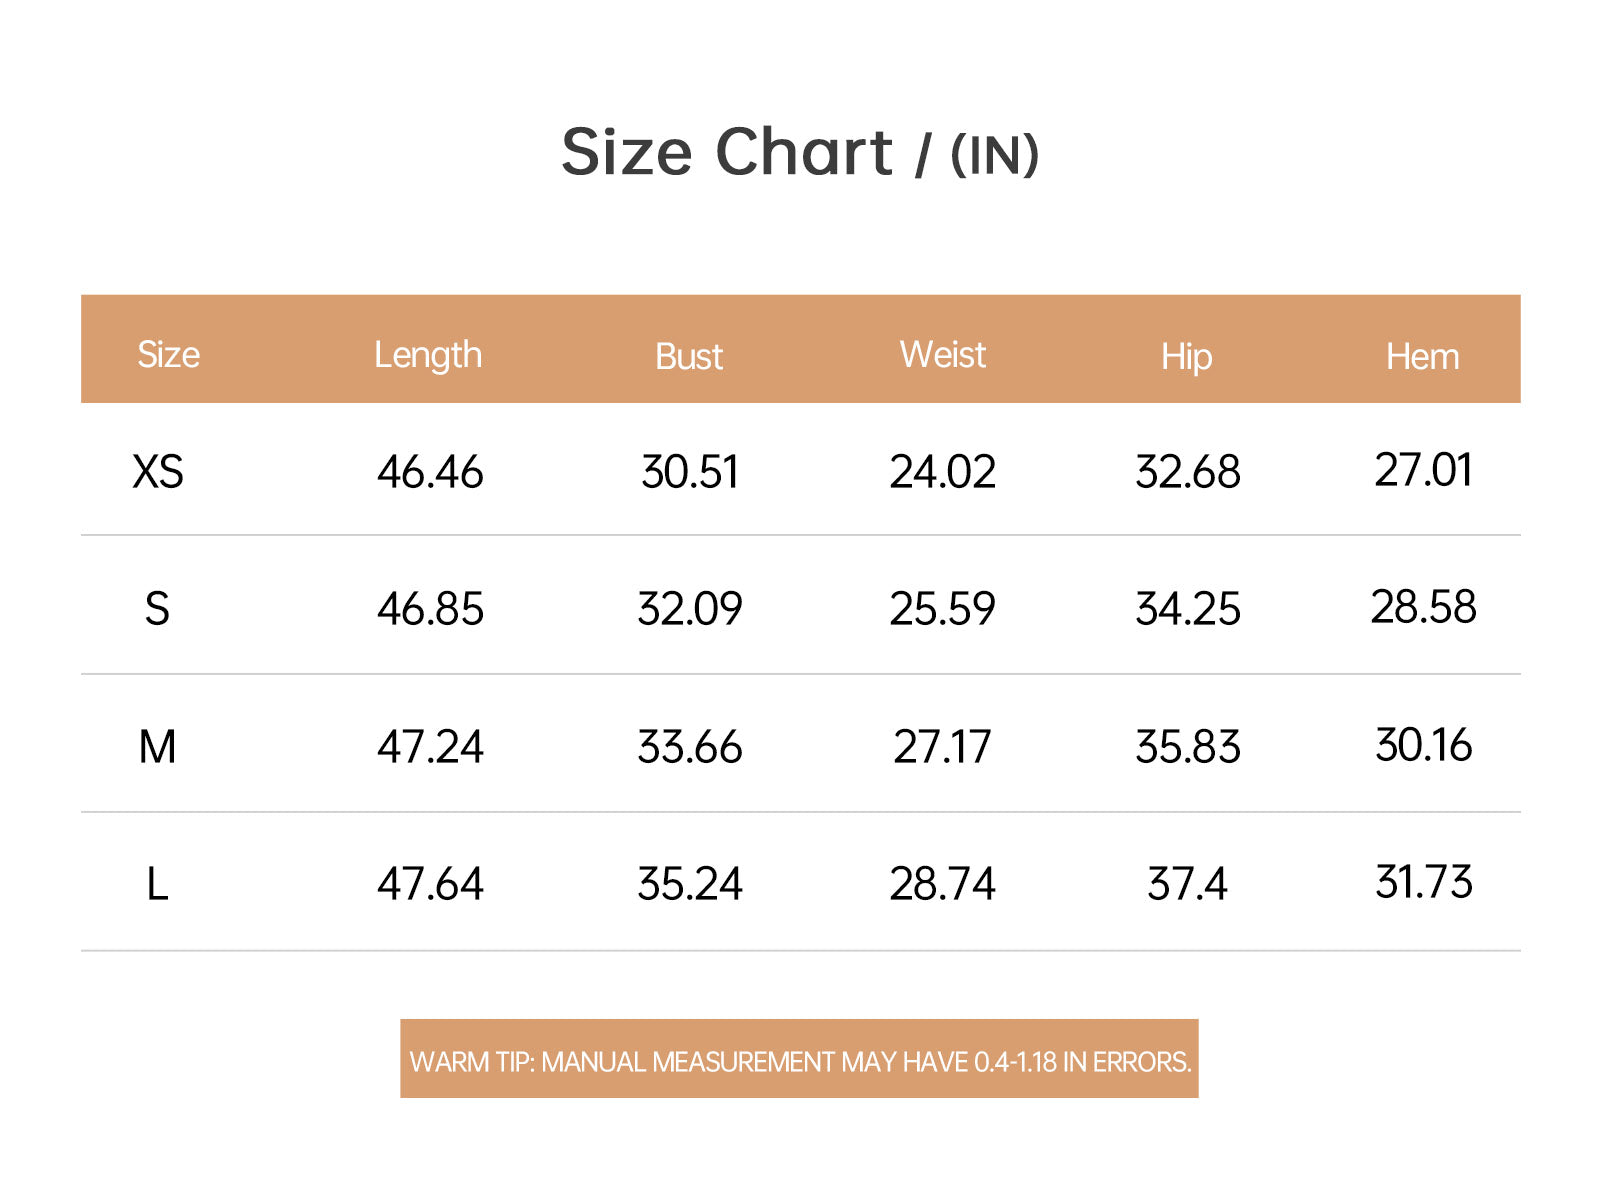Click the Weist column header
Screen dimensions: 1600x1200
click(x=942, y=355)
